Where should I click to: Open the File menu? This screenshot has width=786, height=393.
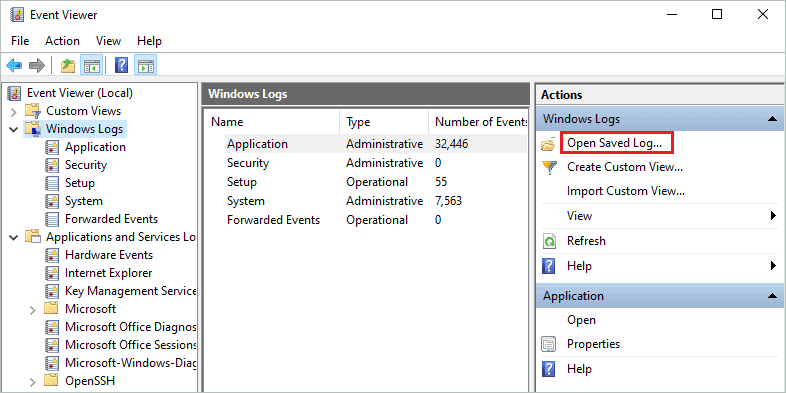[20, 41]
